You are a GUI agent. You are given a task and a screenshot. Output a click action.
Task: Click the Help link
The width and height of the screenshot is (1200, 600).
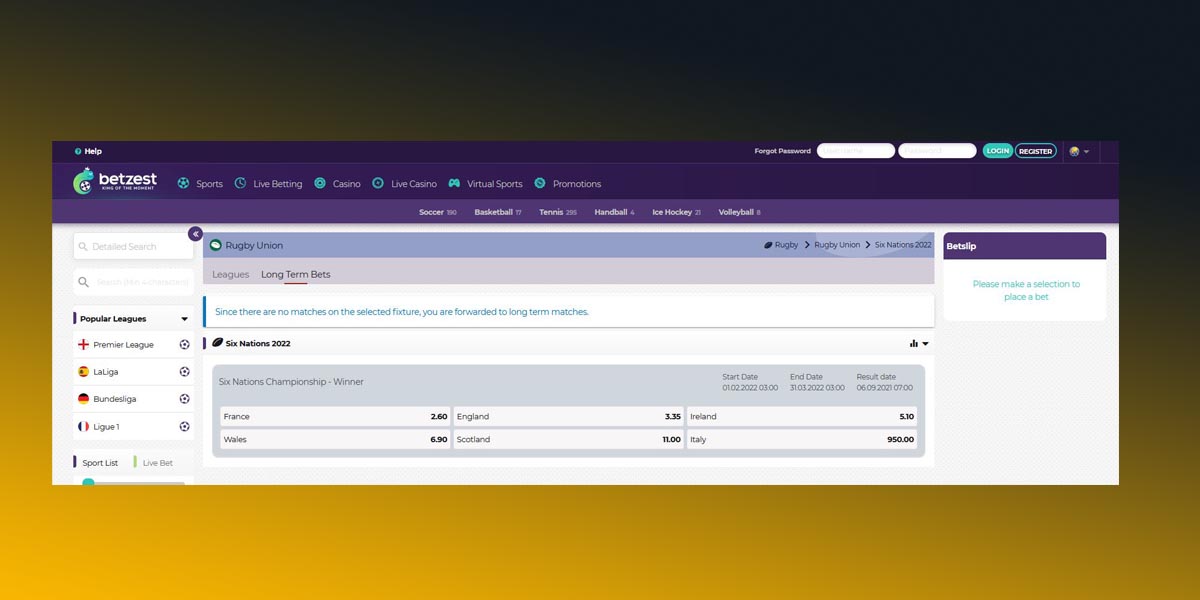(93, 151)
